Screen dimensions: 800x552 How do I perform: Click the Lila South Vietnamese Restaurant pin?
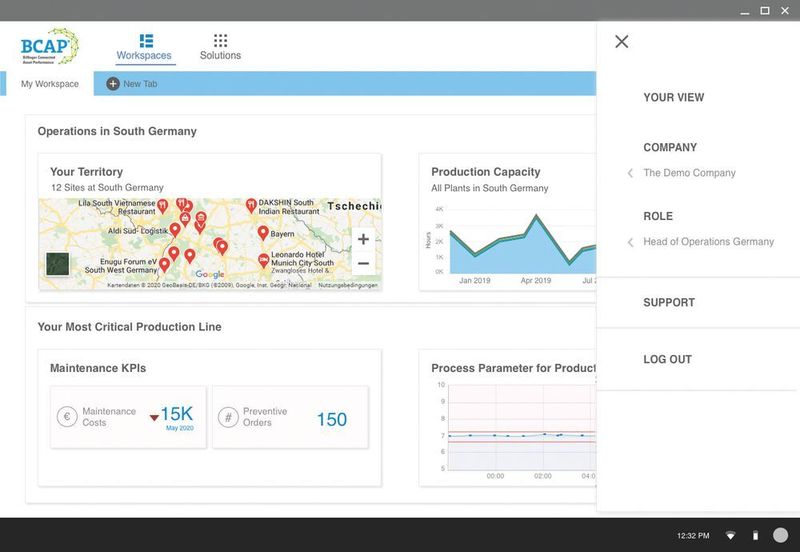tap(162, 206)
